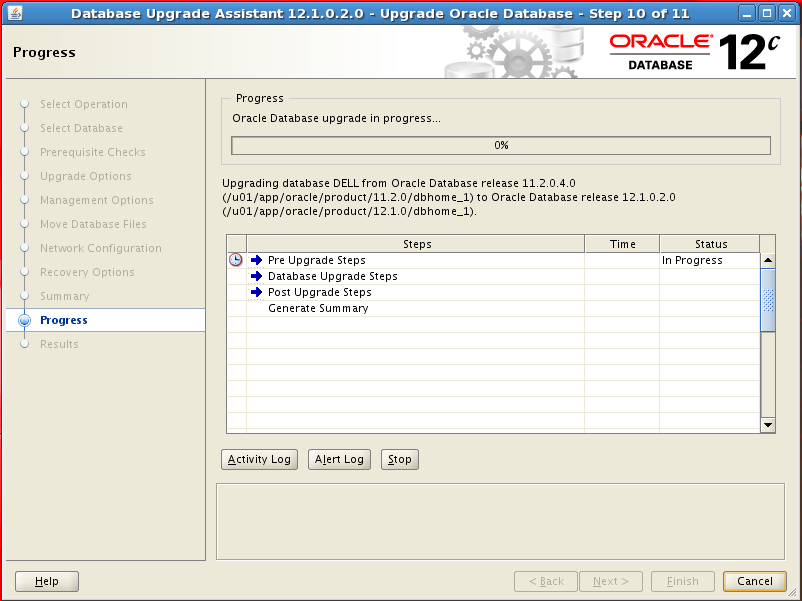Click the disabled Finish button
The width and height of the screenshot is (802, 601).
pyautogui.click(x=682, y=581)
